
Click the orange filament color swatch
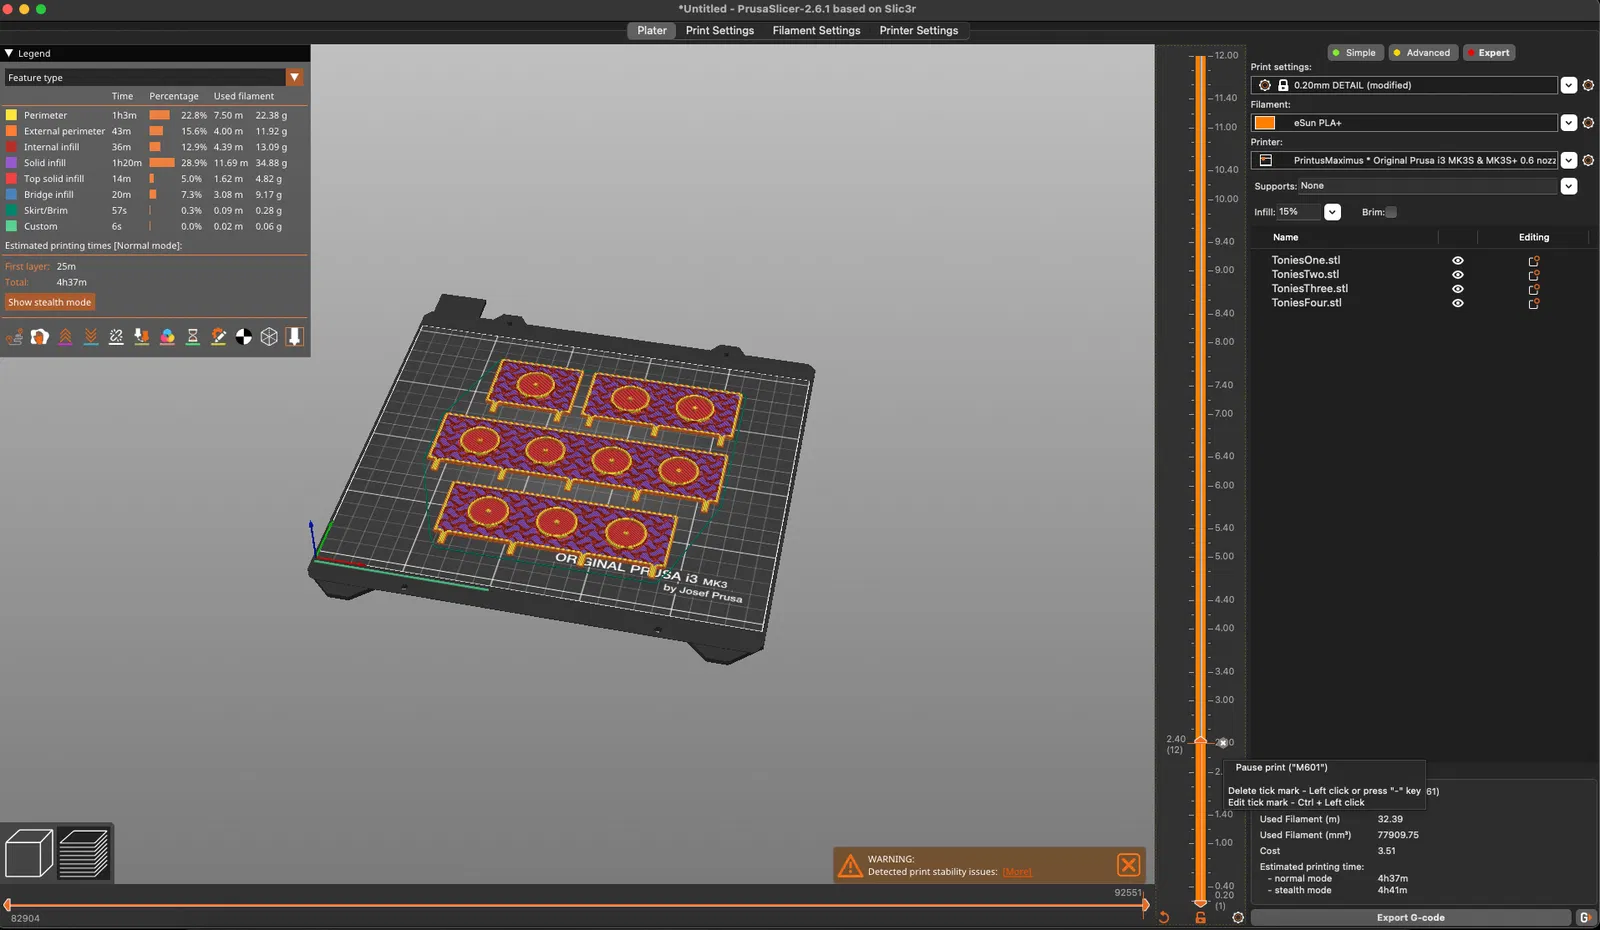click(1265, 123)
